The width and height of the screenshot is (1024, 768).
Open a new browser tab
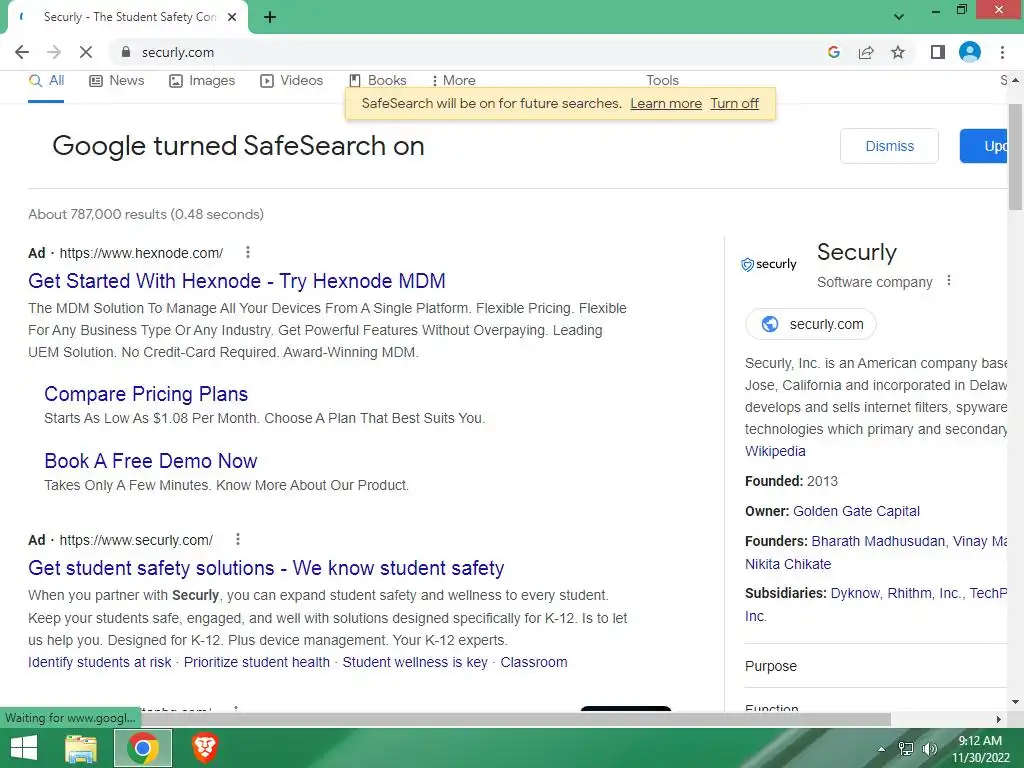(270, 18)
